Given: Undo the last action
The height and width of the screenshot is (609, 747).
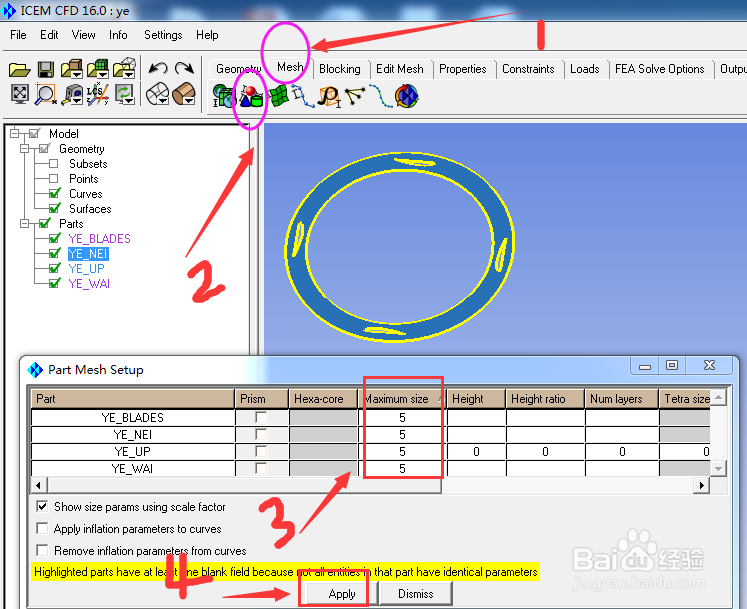Looking at the screenshot, I should [158, 69].
